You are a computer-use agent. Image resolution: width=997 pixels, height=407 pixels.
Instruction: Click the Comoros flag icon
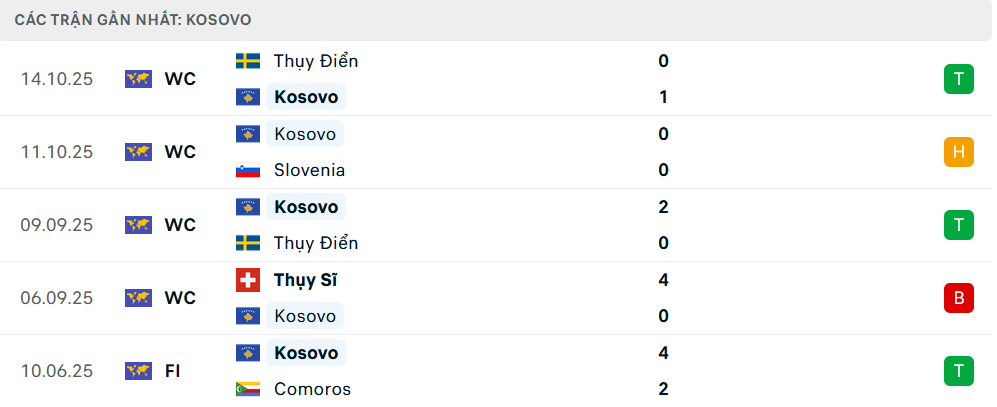point(247,389)
